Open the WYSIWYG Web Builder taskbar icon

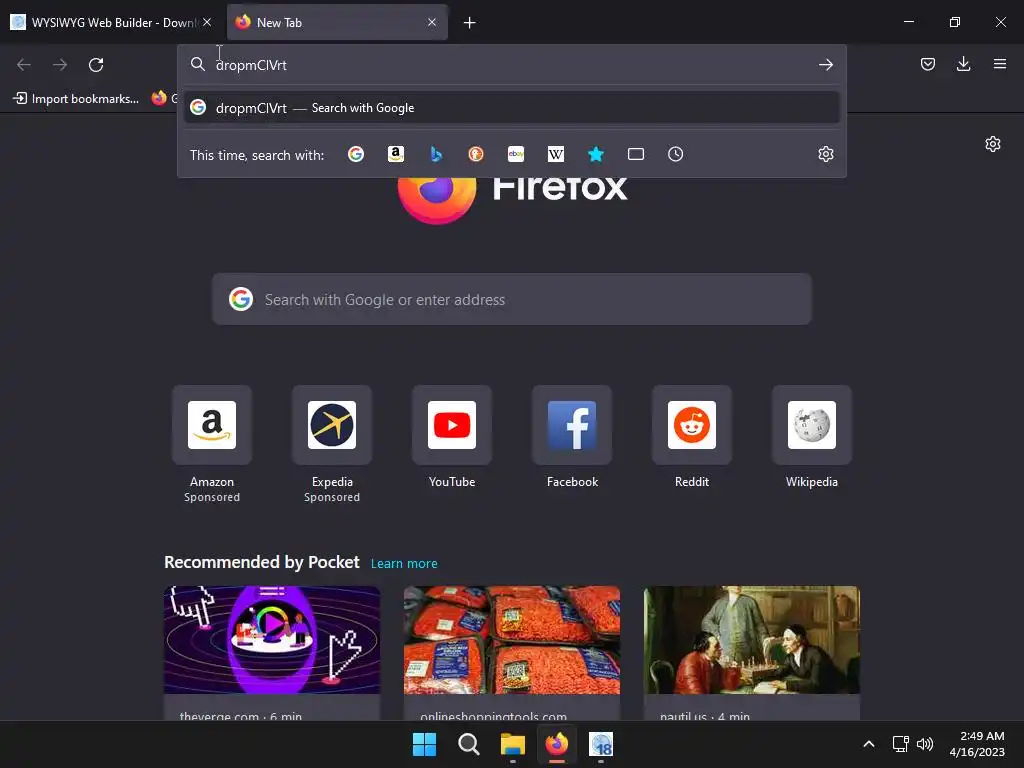click(x=601, y=744)
